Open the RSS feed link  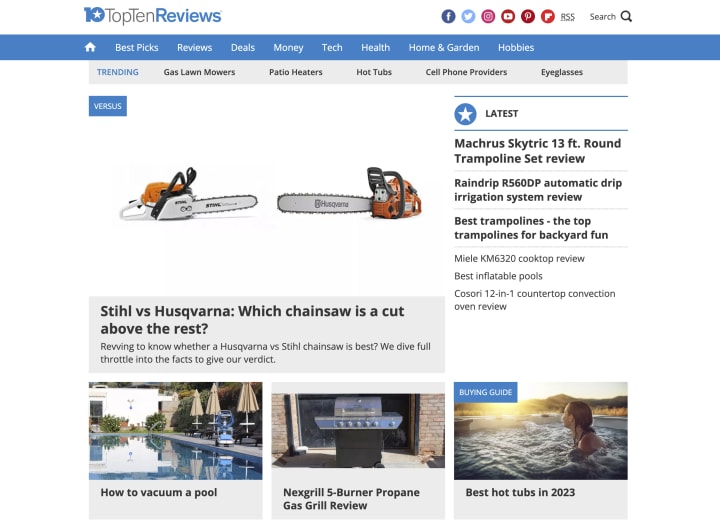568,17
